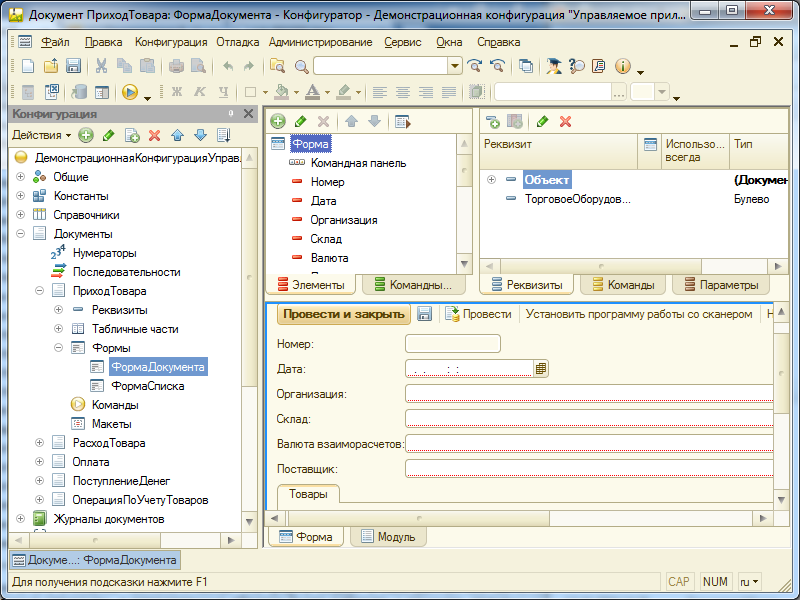Click the calendar picker button in Дата field
The width and height of the screenshot is (800, 600).
pos(541,369)
